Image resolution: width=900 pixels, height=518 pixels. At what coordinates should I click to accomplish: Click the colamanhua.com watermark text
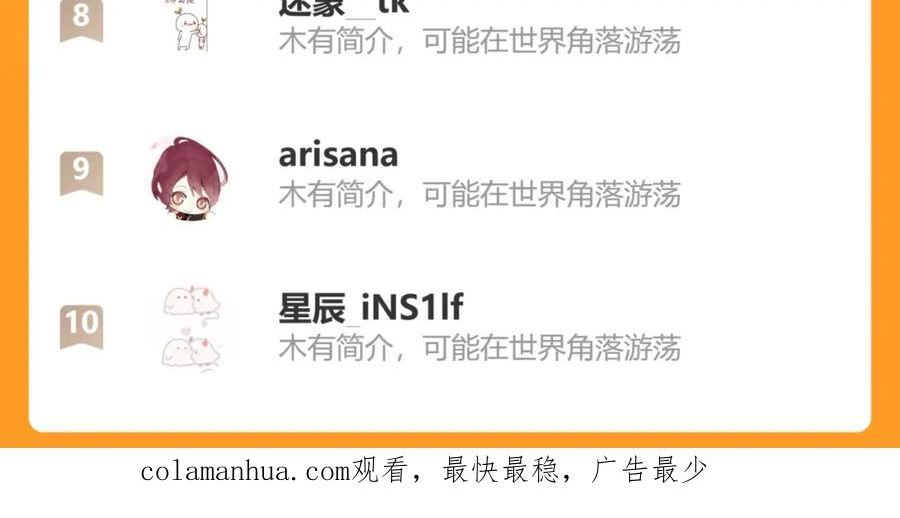point(246,472)
